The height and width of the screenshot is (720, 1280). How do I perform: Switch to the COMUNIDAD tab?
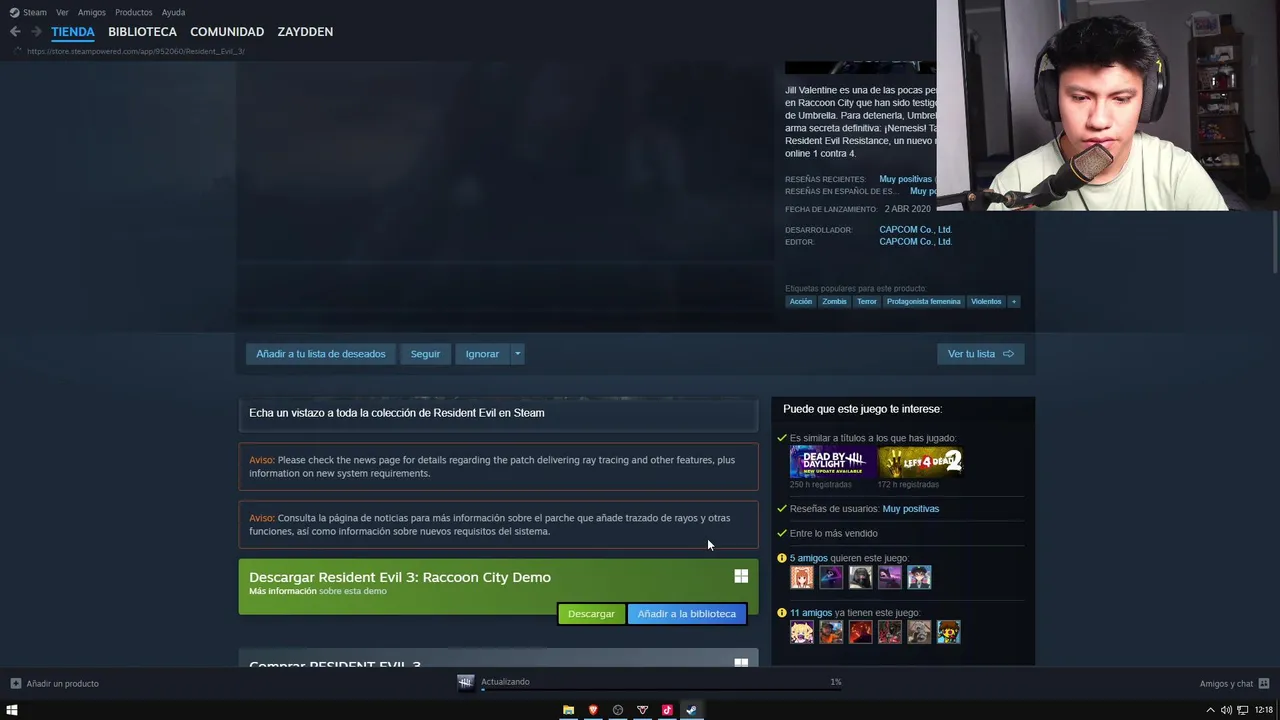(227, 32)
